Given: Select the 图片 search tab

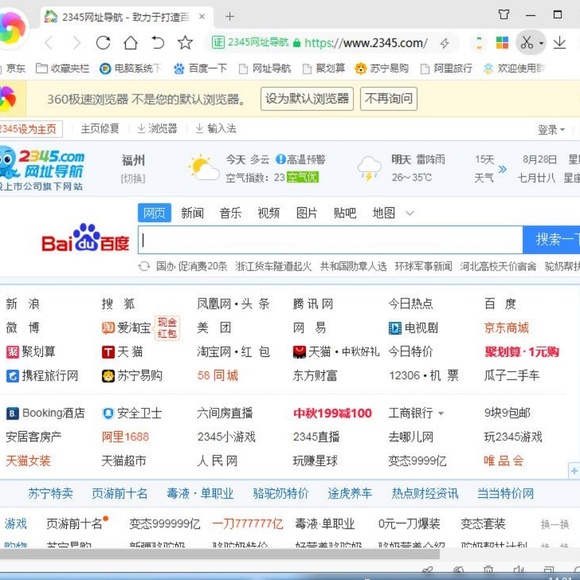Looking at the screenshot, I should point(307,213).
